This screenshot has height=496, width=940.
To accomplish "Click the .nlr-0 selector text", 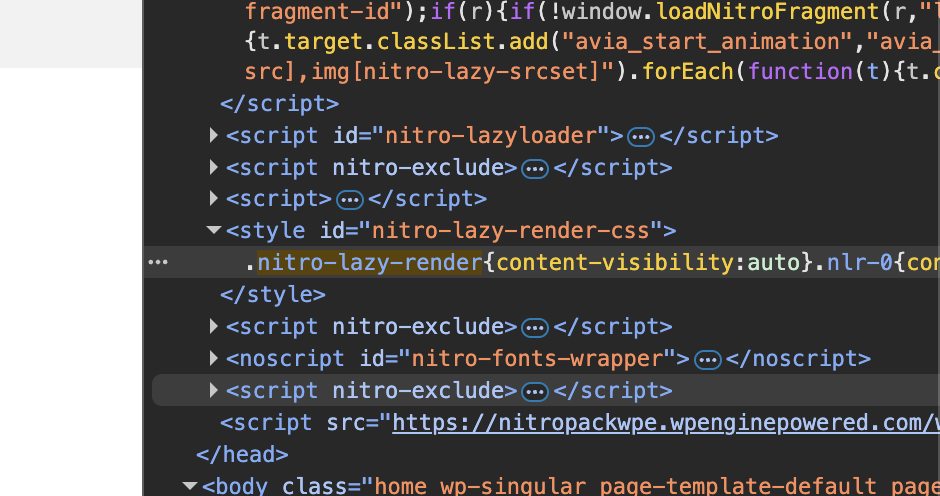I will pyautogui.click(x=854, y=262).
